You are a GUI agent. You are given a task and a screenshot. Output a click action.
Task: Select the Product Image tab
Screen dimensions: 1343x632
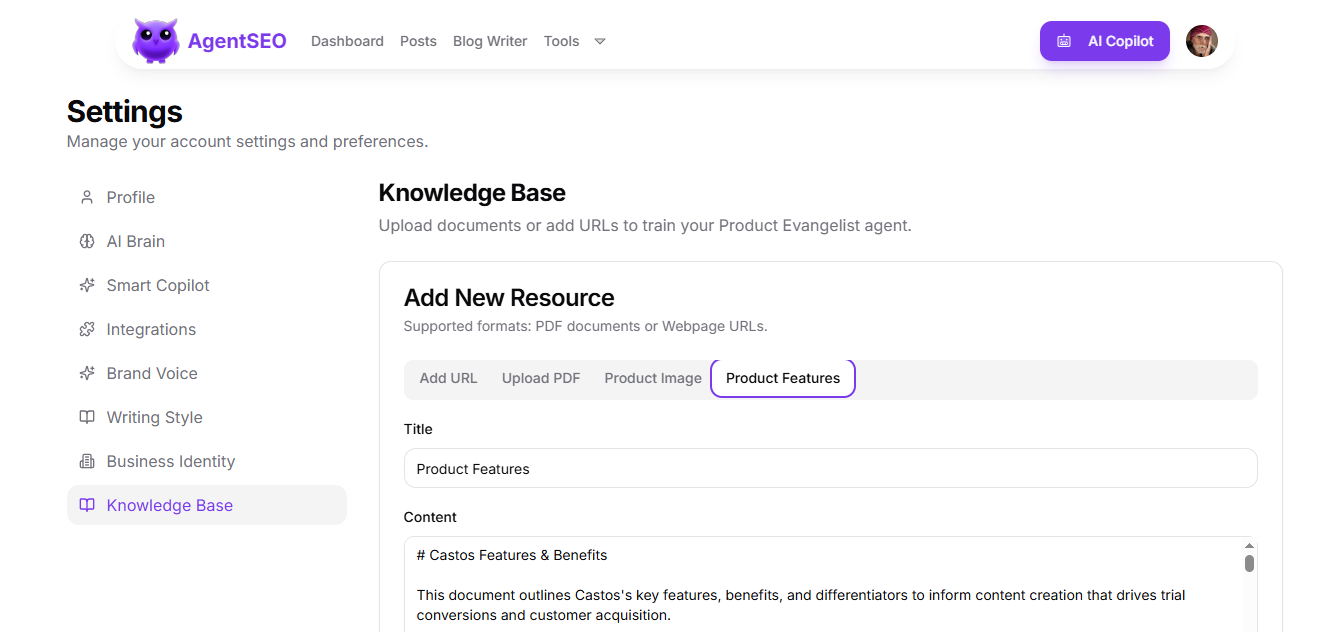point(652,378)
